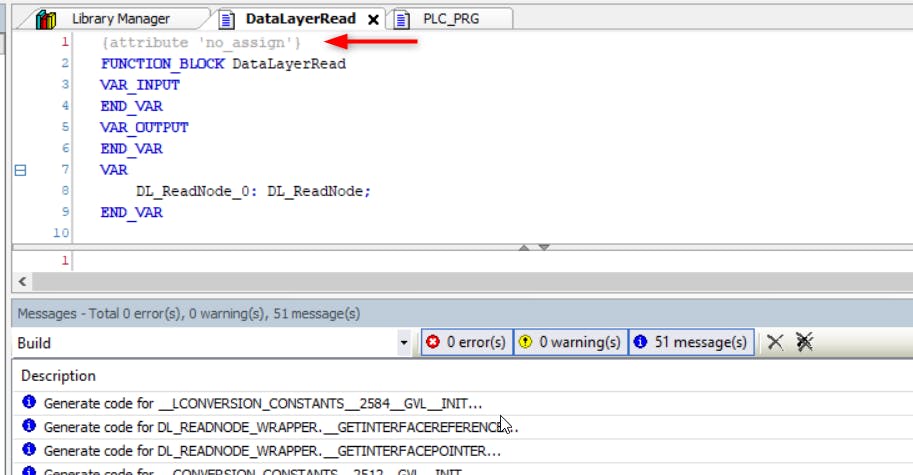Open the Build category dropdown
The height and width of the screenshot is (475, 913).
[404, 343]
